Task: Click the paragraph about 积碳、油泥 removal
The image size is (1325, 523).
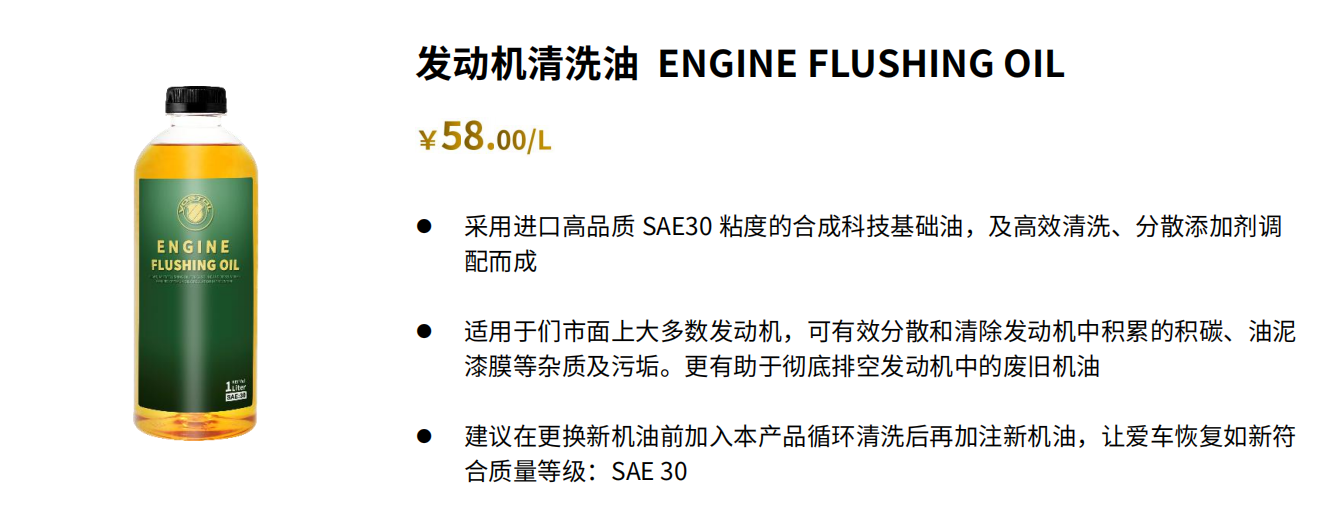Action: coord(879,348)
